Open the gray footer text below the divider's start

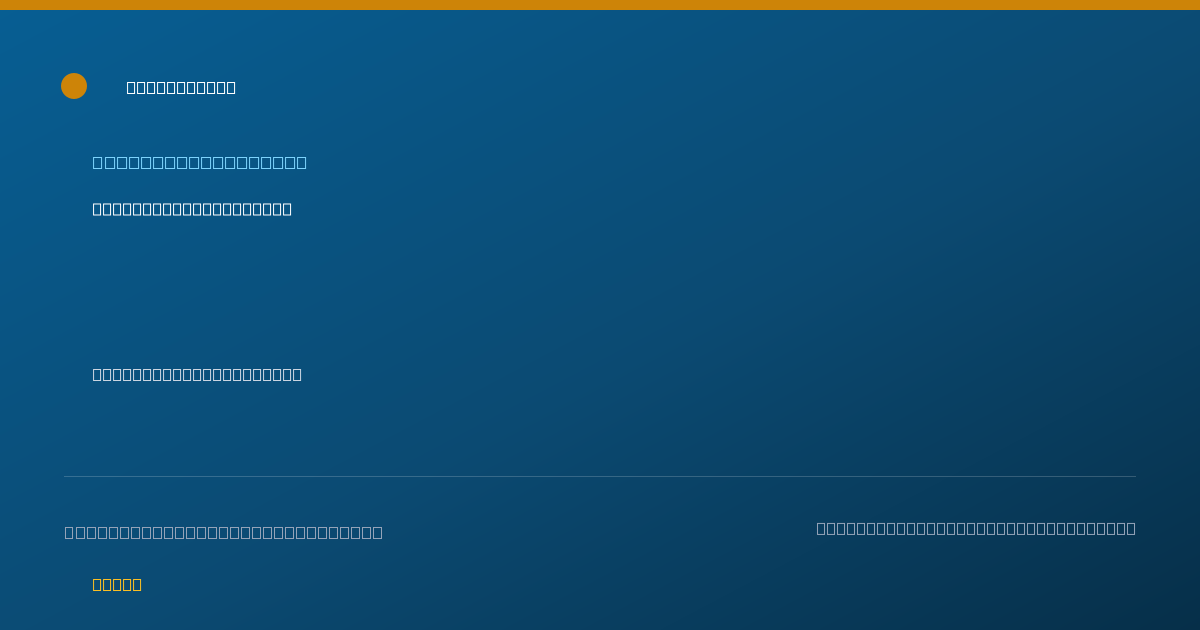[224, 532]
